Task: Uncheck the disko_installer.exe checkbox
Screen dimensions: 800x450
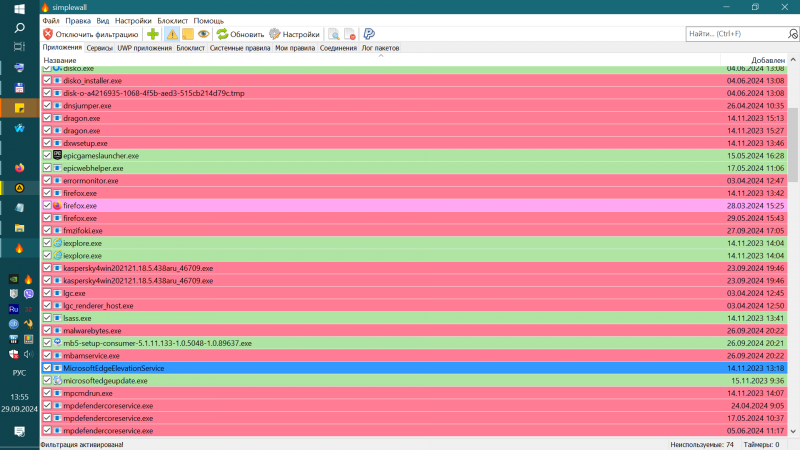Action: pyautogui.click(x=47, y=80)
